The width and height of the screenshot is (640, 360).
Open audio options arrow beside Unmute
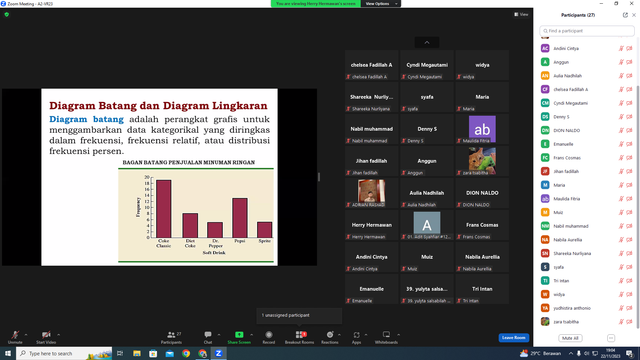(x=26, y=335)
